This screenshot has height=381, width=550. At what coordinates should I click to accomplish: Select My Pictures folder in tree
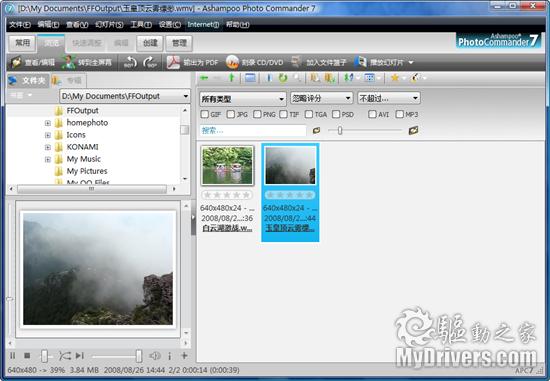point(87,171)
